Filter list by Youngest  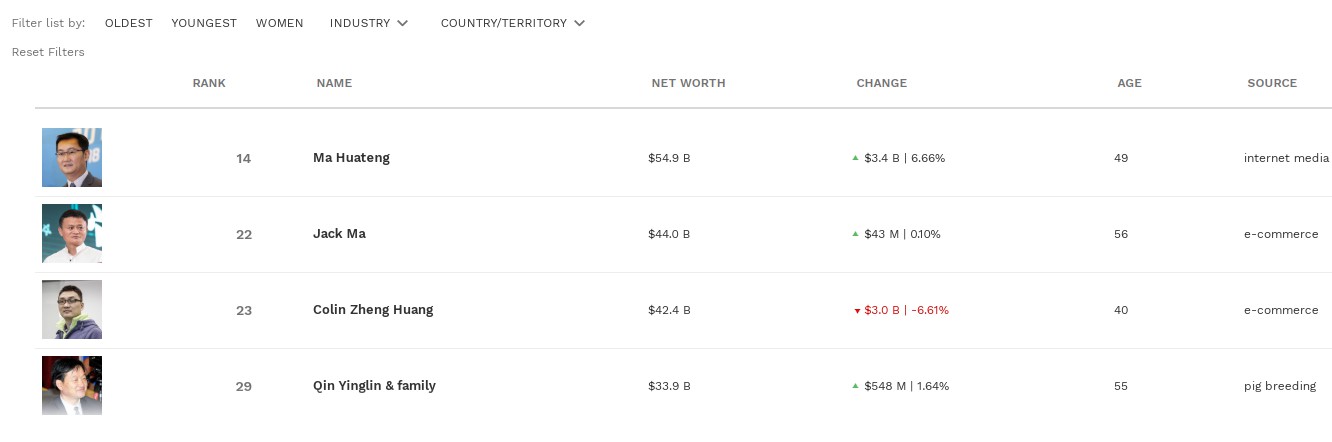pos(204,23)
